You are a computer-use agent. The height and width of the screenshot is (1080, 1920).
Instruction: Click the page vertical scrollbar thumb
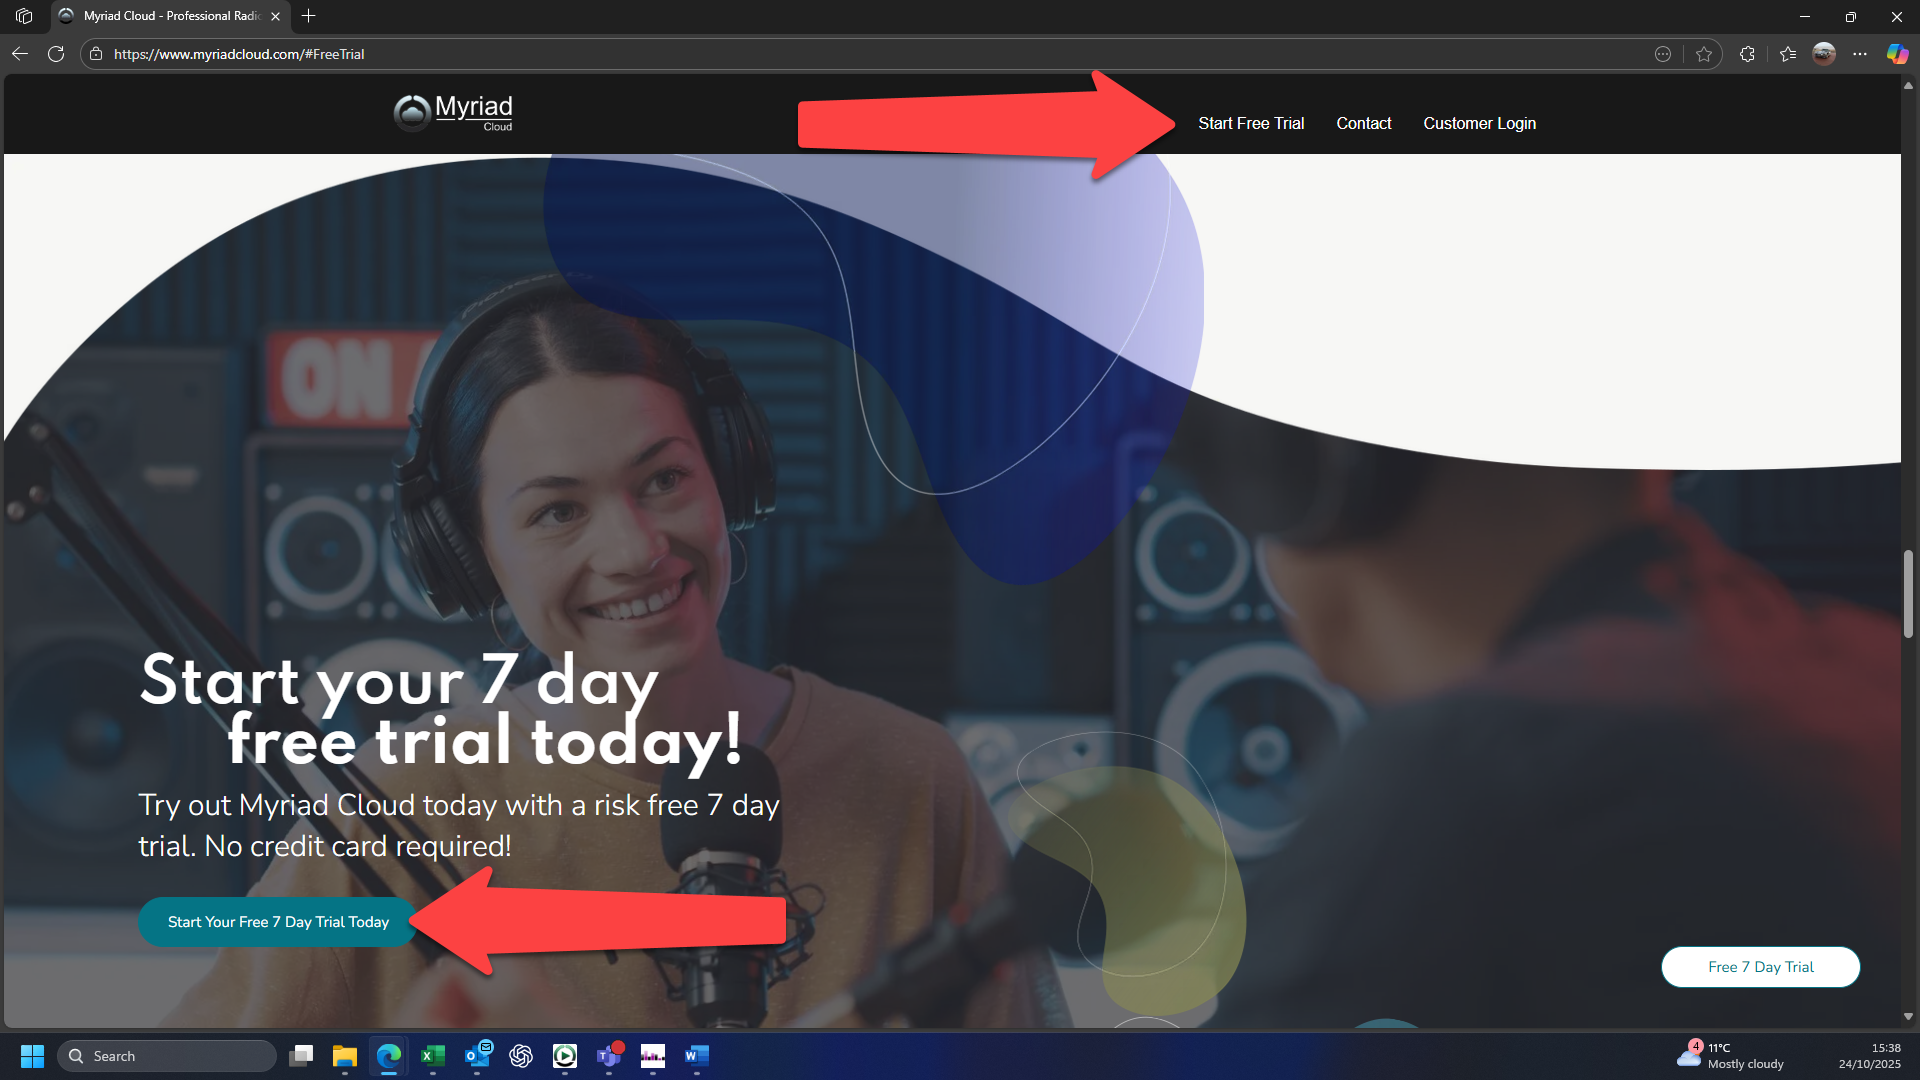1908,593
